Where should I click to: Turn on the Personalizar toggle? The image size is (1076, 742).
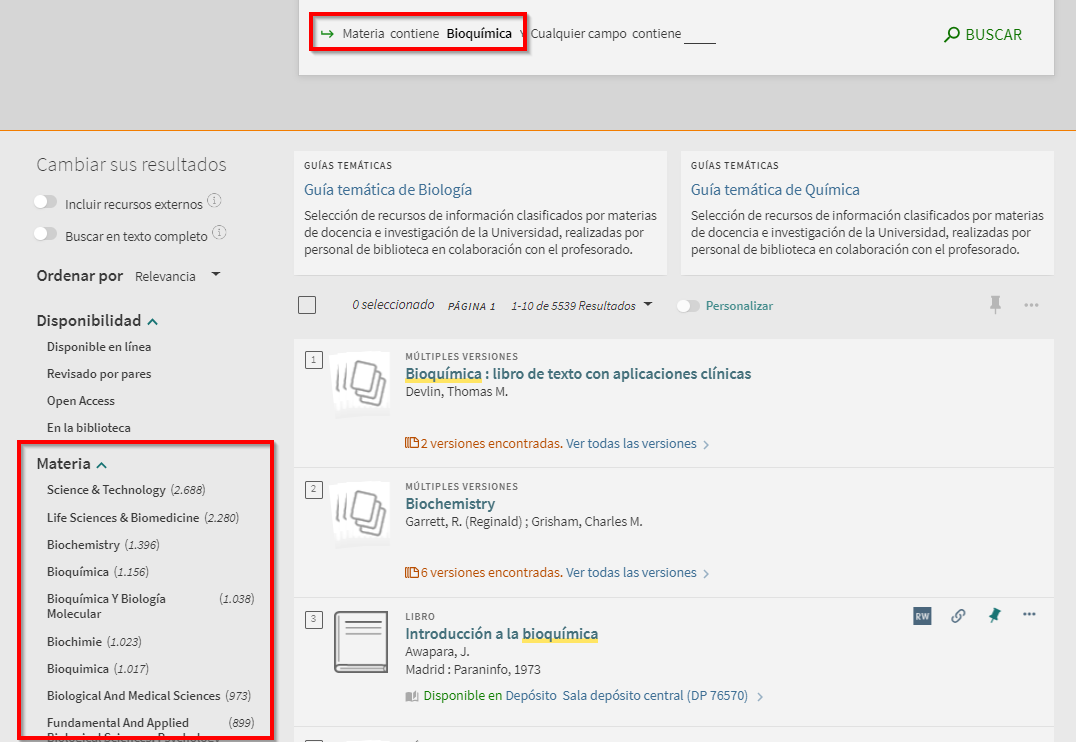[688, 306]
